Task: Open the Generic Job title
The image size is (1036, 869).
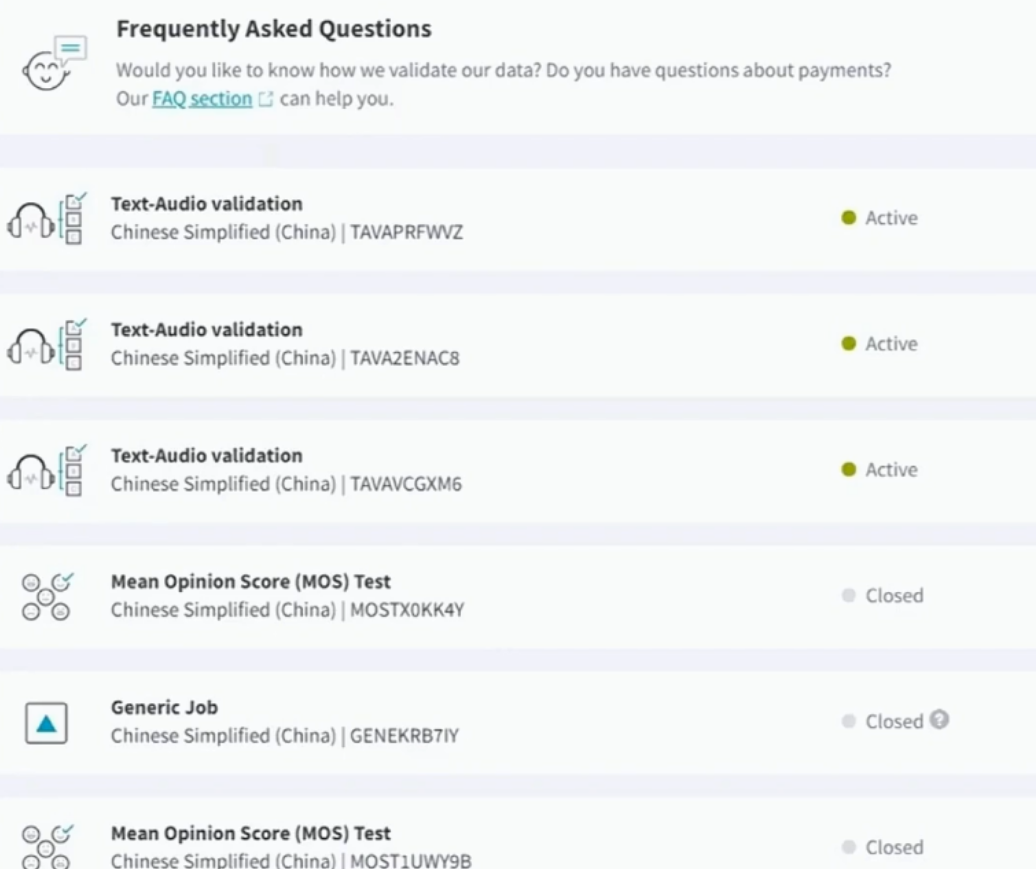Action: pos(164,708)
